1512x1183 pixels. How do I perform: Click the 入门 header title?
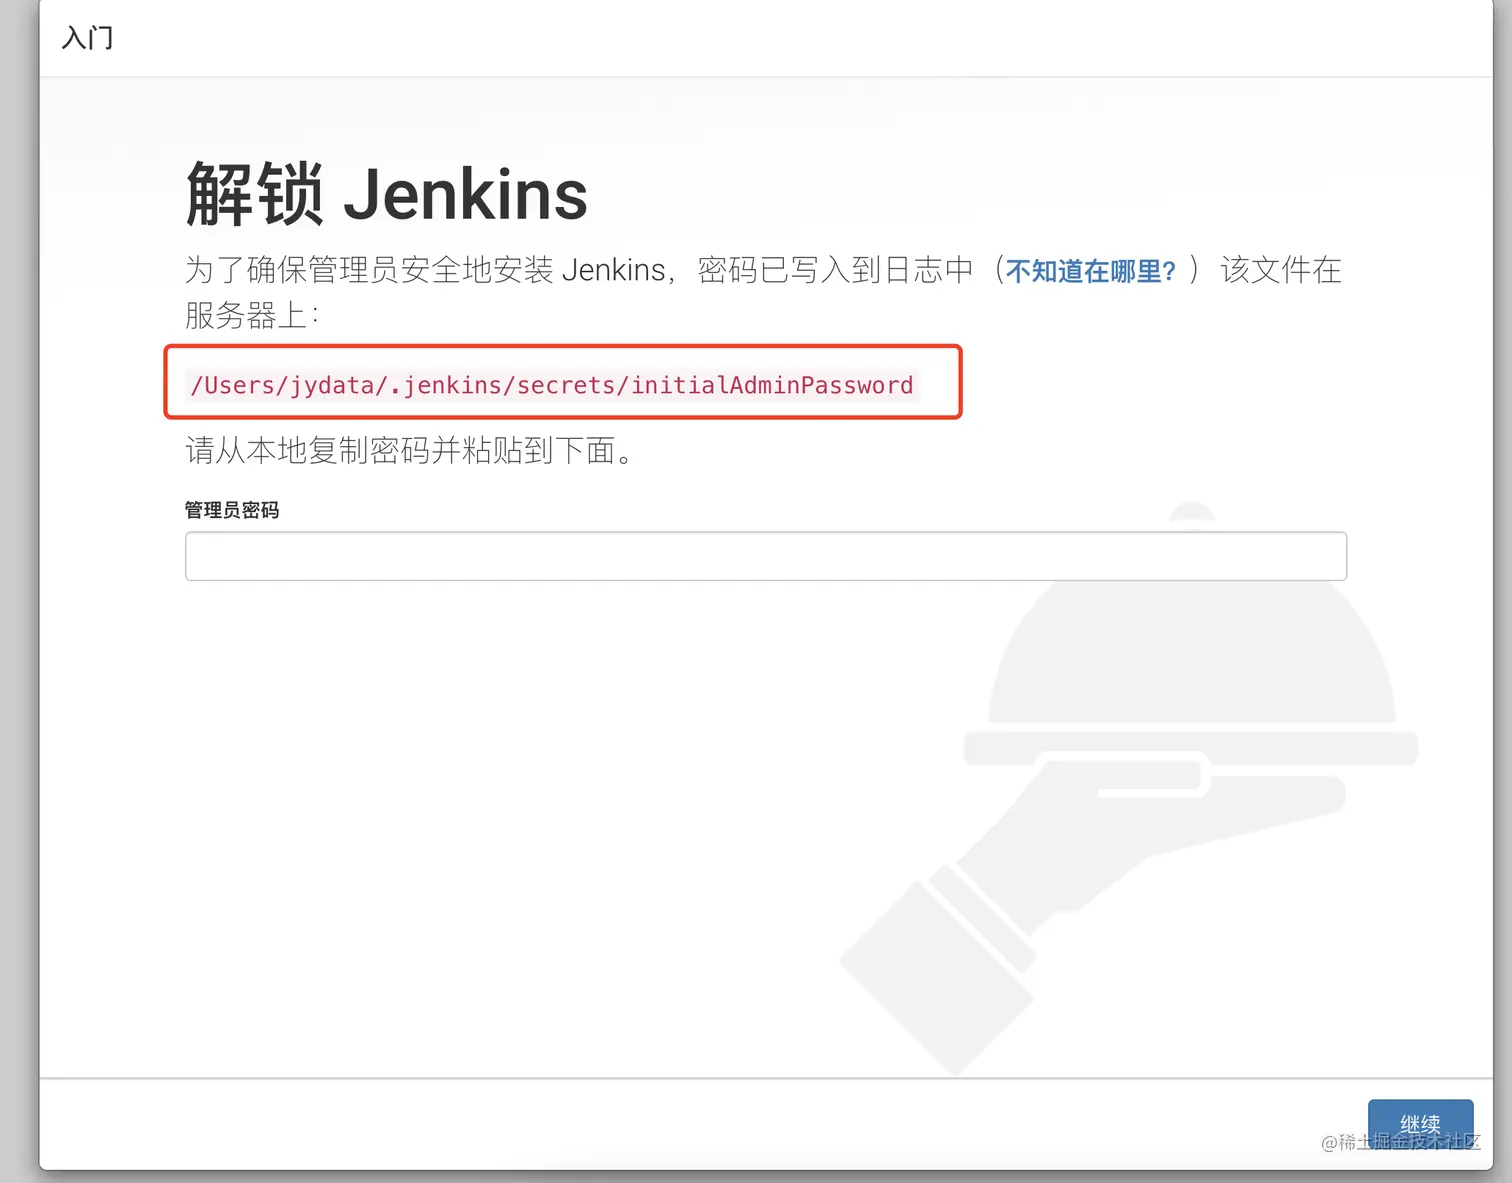click(88, 38)
